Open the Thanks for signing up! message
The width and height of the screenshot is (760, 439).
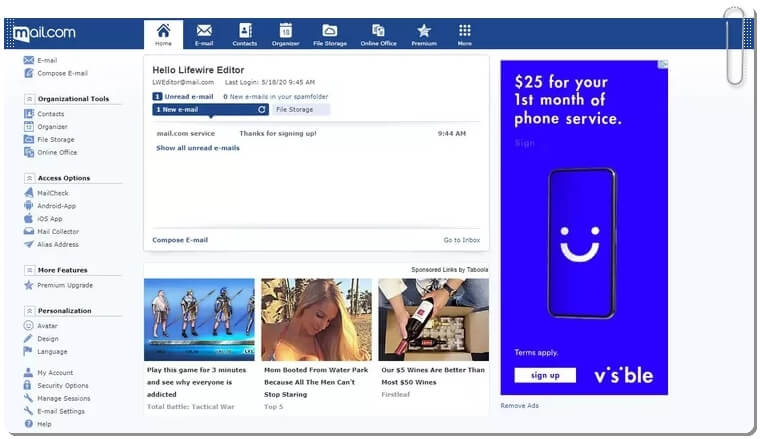tap(278, 133)
